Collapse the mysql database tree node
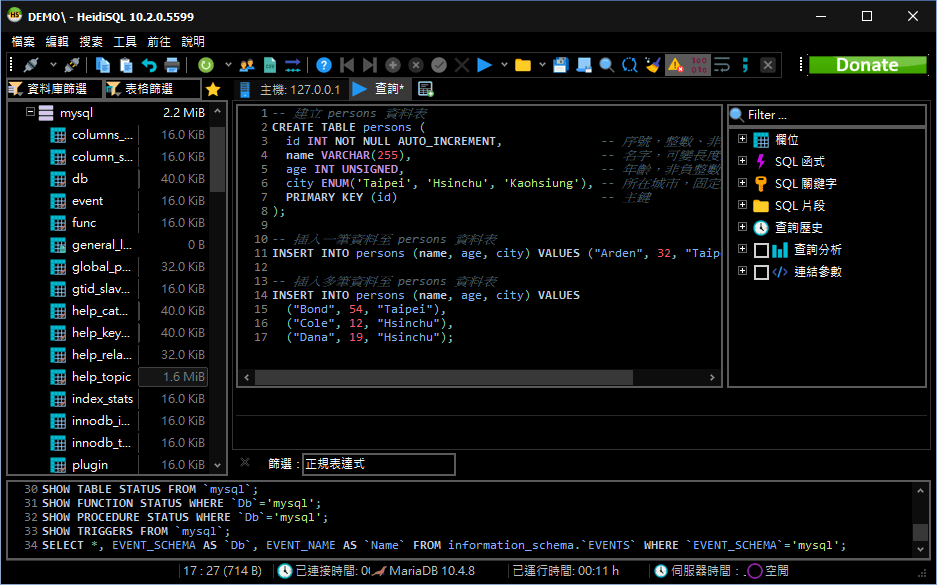 (30, 112)
